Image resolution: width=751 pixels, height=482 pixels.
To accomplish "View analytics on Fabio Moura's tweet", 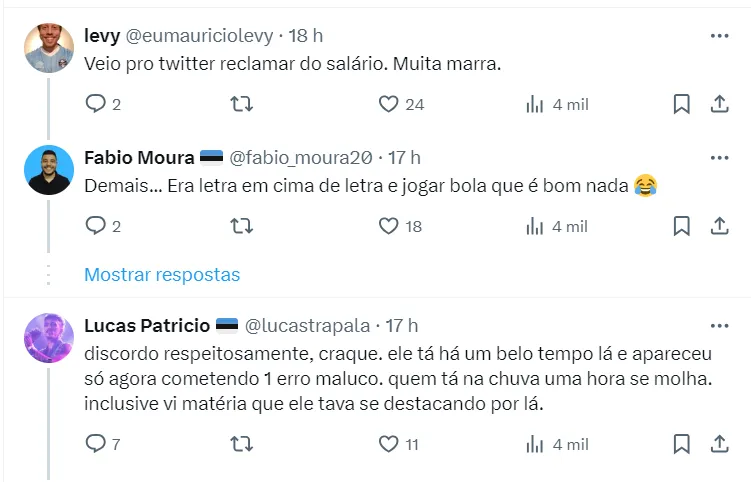I will (x=534, y=227).
